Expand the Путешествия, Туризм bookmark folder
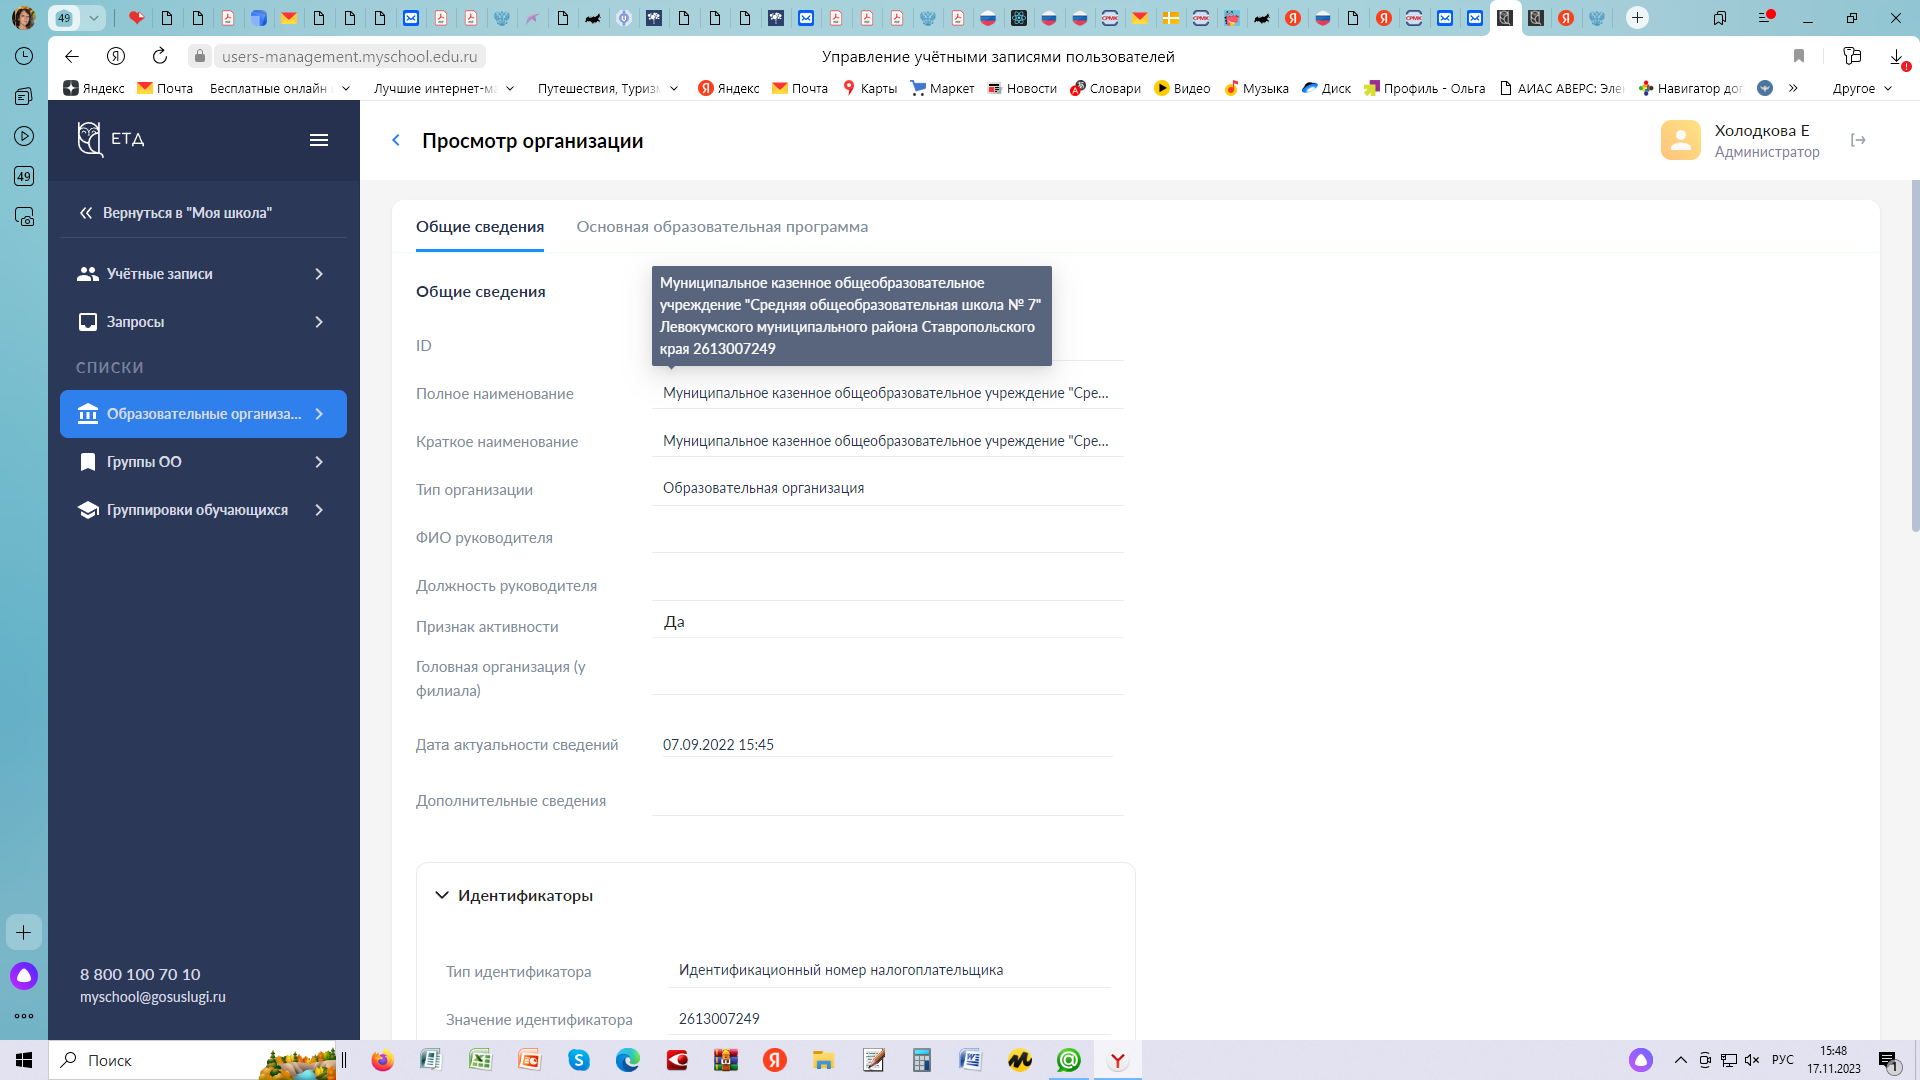1920x1080 pixels. click(x=608, y=88)
